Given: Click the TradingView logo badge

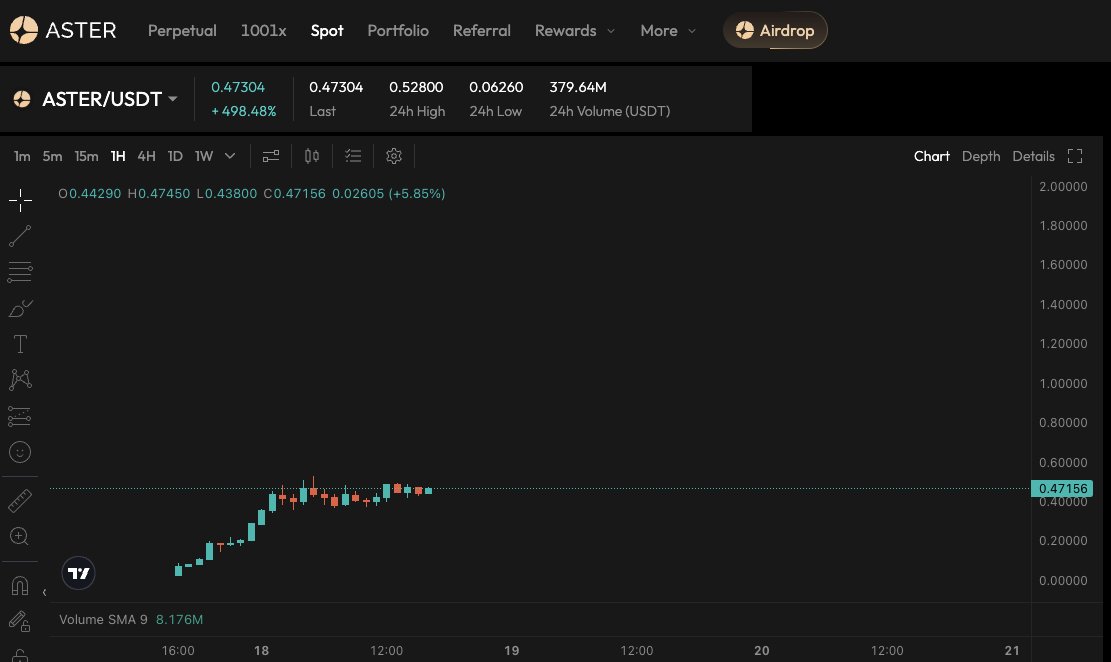Looking at the screenshot, I should pos(79,573).
